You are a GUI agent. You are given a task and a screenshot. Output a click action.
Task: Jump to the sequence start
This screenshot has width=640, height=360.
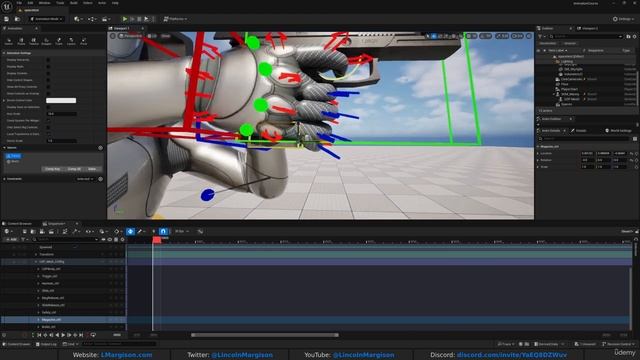[x=39, y=335]
